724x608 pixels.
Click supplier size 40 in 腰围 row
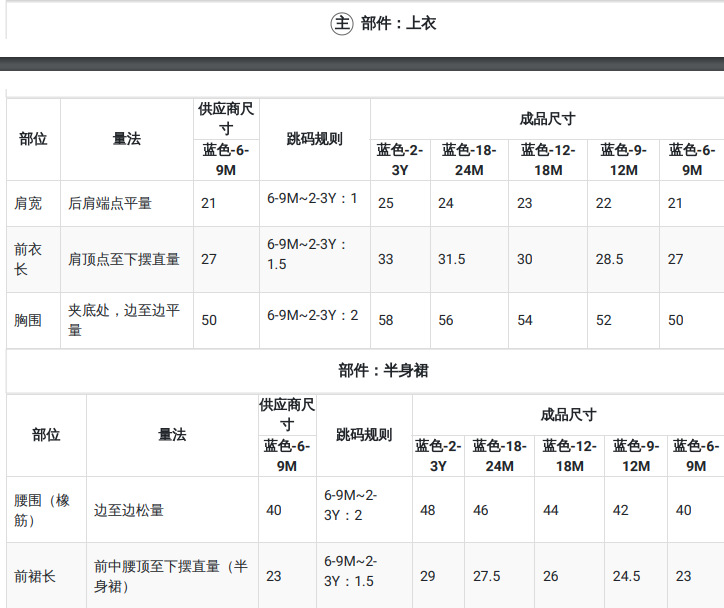pyautogui.click(x=274, y=510)
